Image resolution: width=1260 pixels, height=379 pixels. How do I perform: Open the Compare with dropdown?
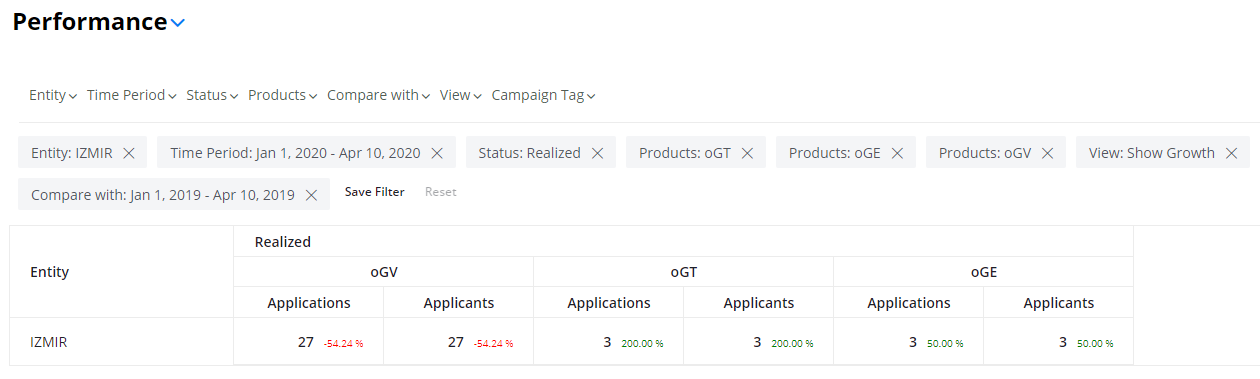click(378, 95)
